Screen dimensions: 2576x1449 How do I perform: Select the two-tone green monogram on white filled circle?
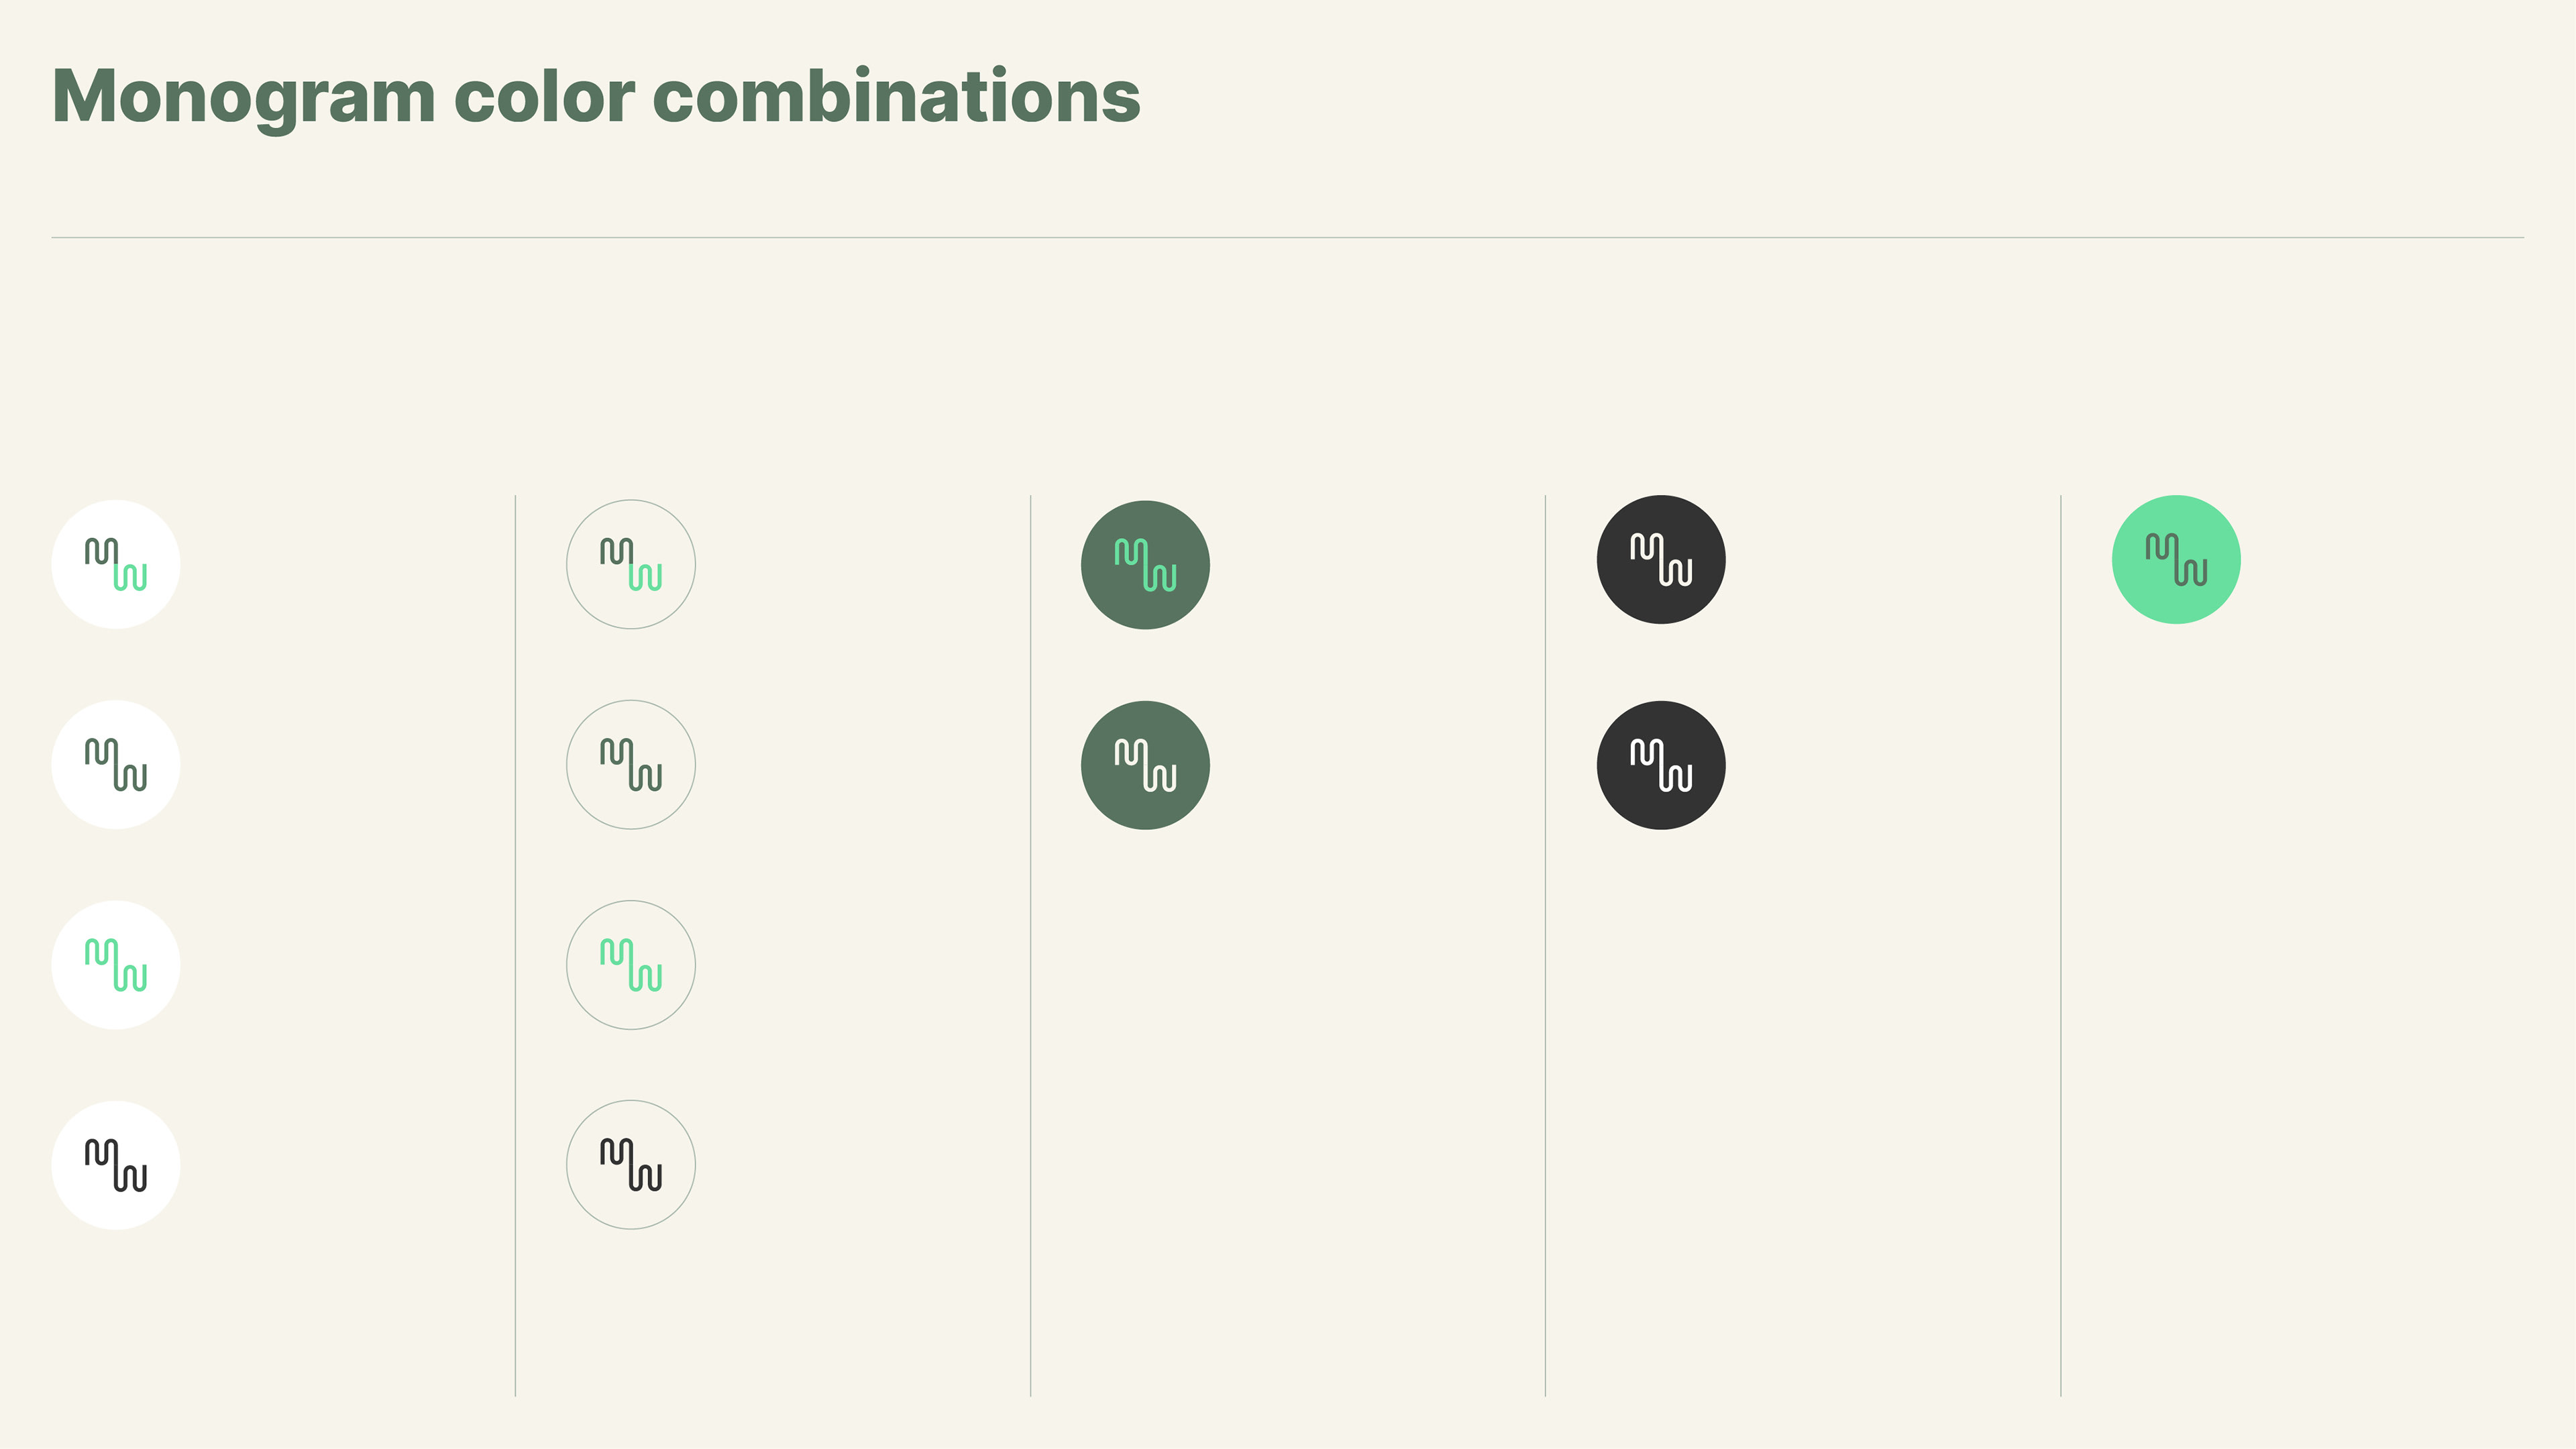click(x=116, y=564)
